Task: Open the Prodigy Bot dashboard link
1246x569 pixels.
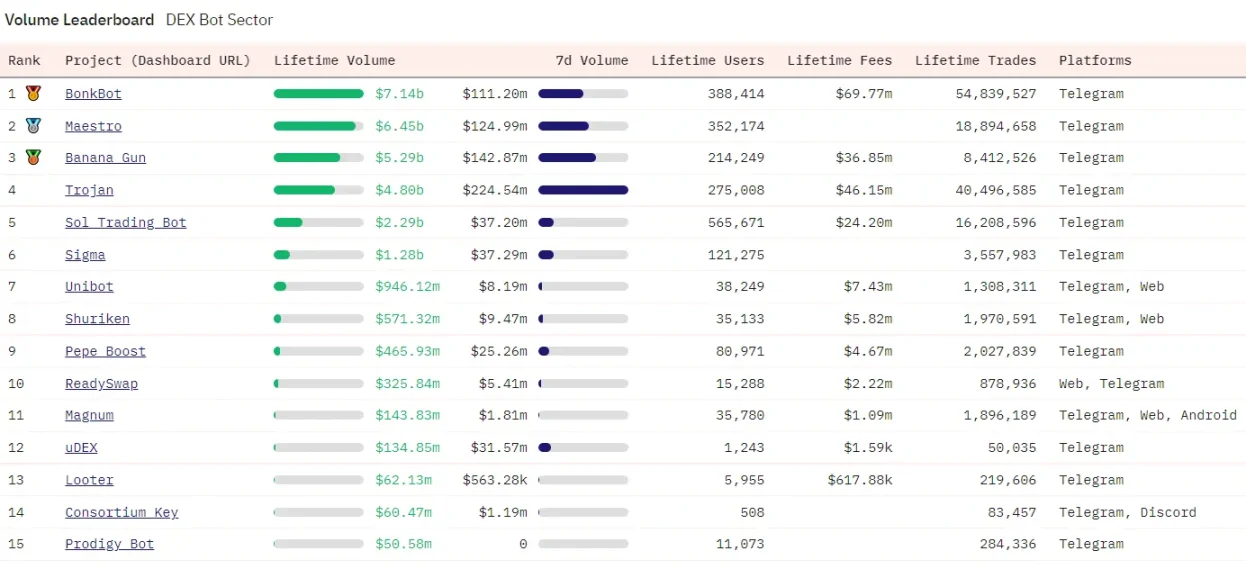Action: coord(109,544)
